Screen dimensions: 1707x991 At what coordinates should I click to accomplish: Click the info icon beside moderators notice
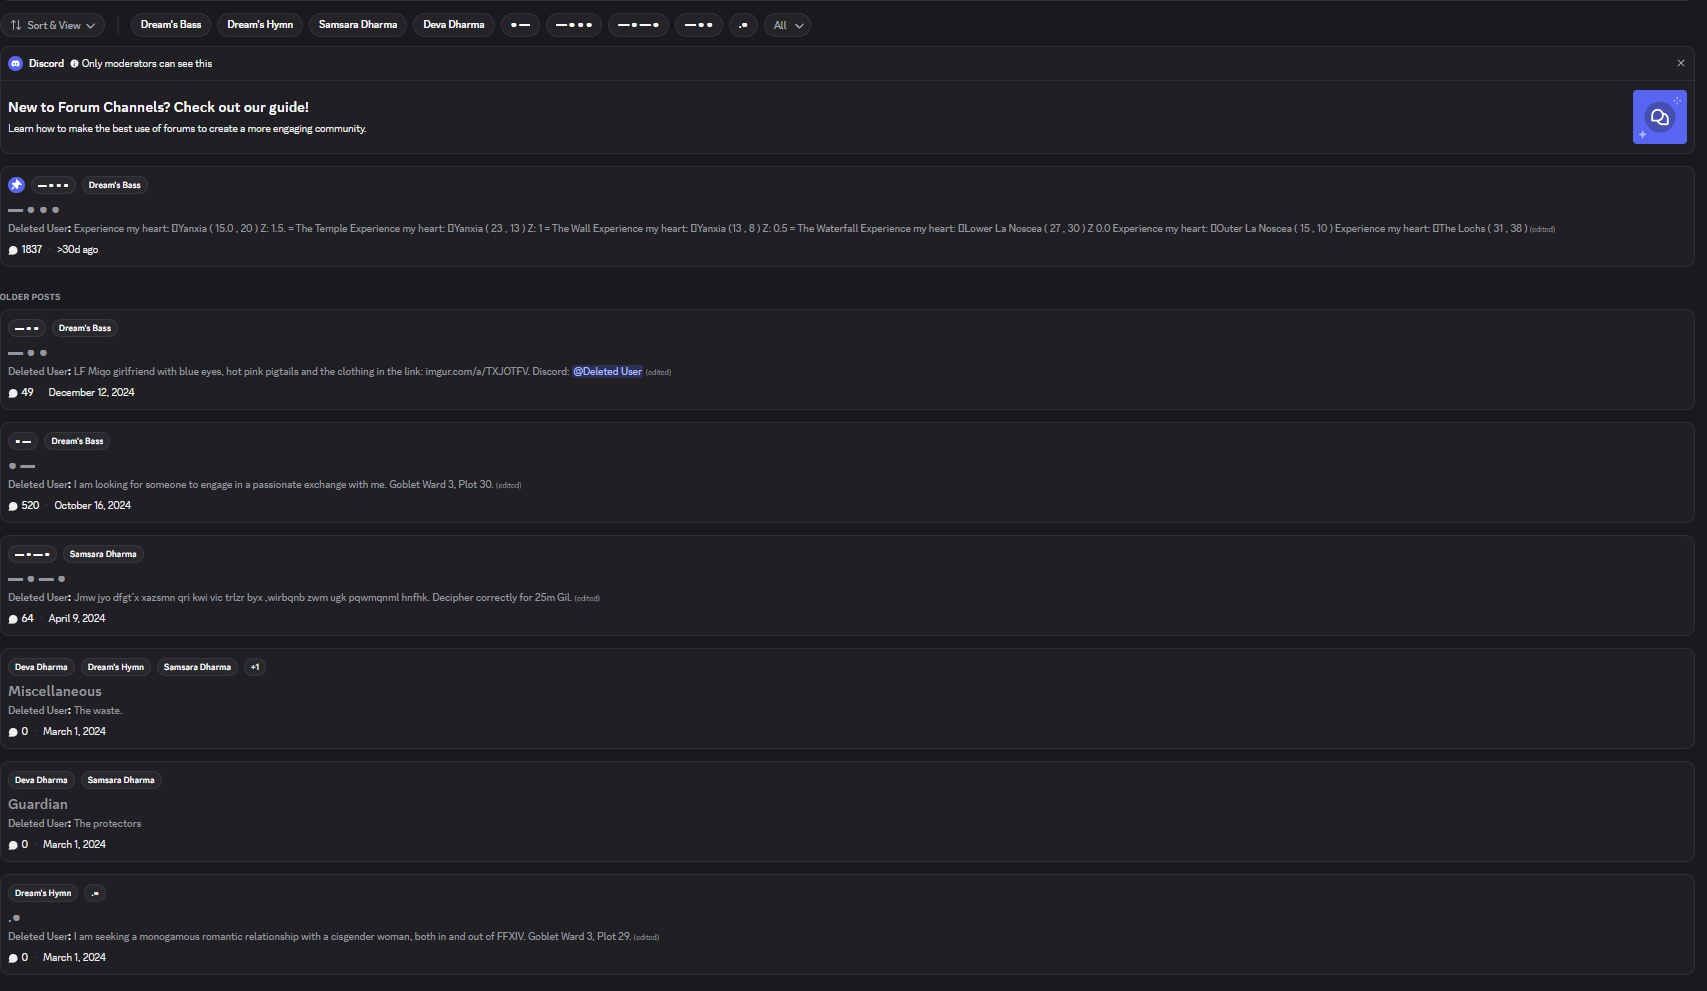pyautogui.click(x=74, y=64)
